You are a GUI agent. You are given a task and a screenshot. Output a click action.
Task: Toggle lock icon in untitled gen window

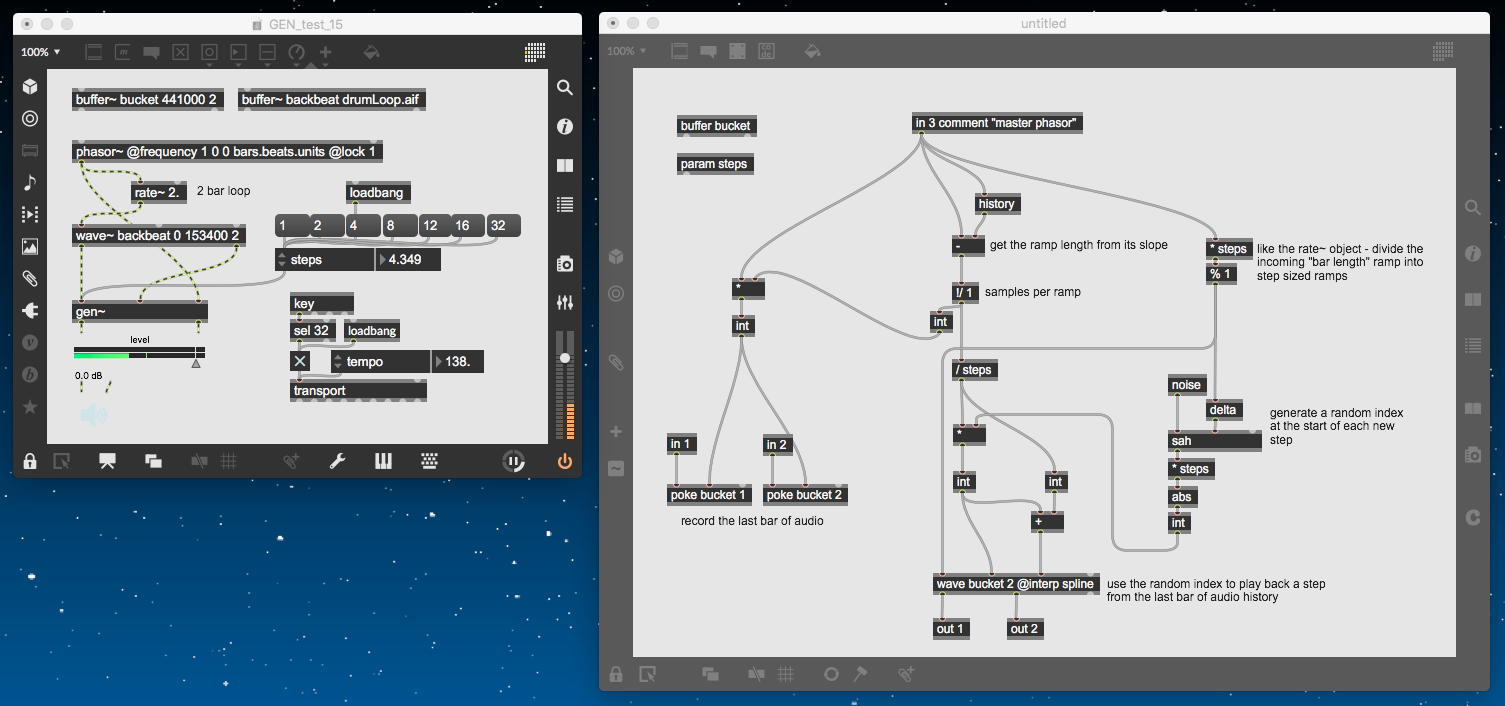(x=616, y=674)
